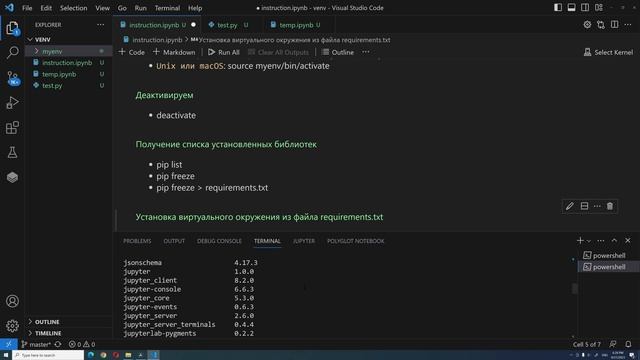Click the taskbar search box
The width and height of the screenshot is (640, 360).
point(48,355)
